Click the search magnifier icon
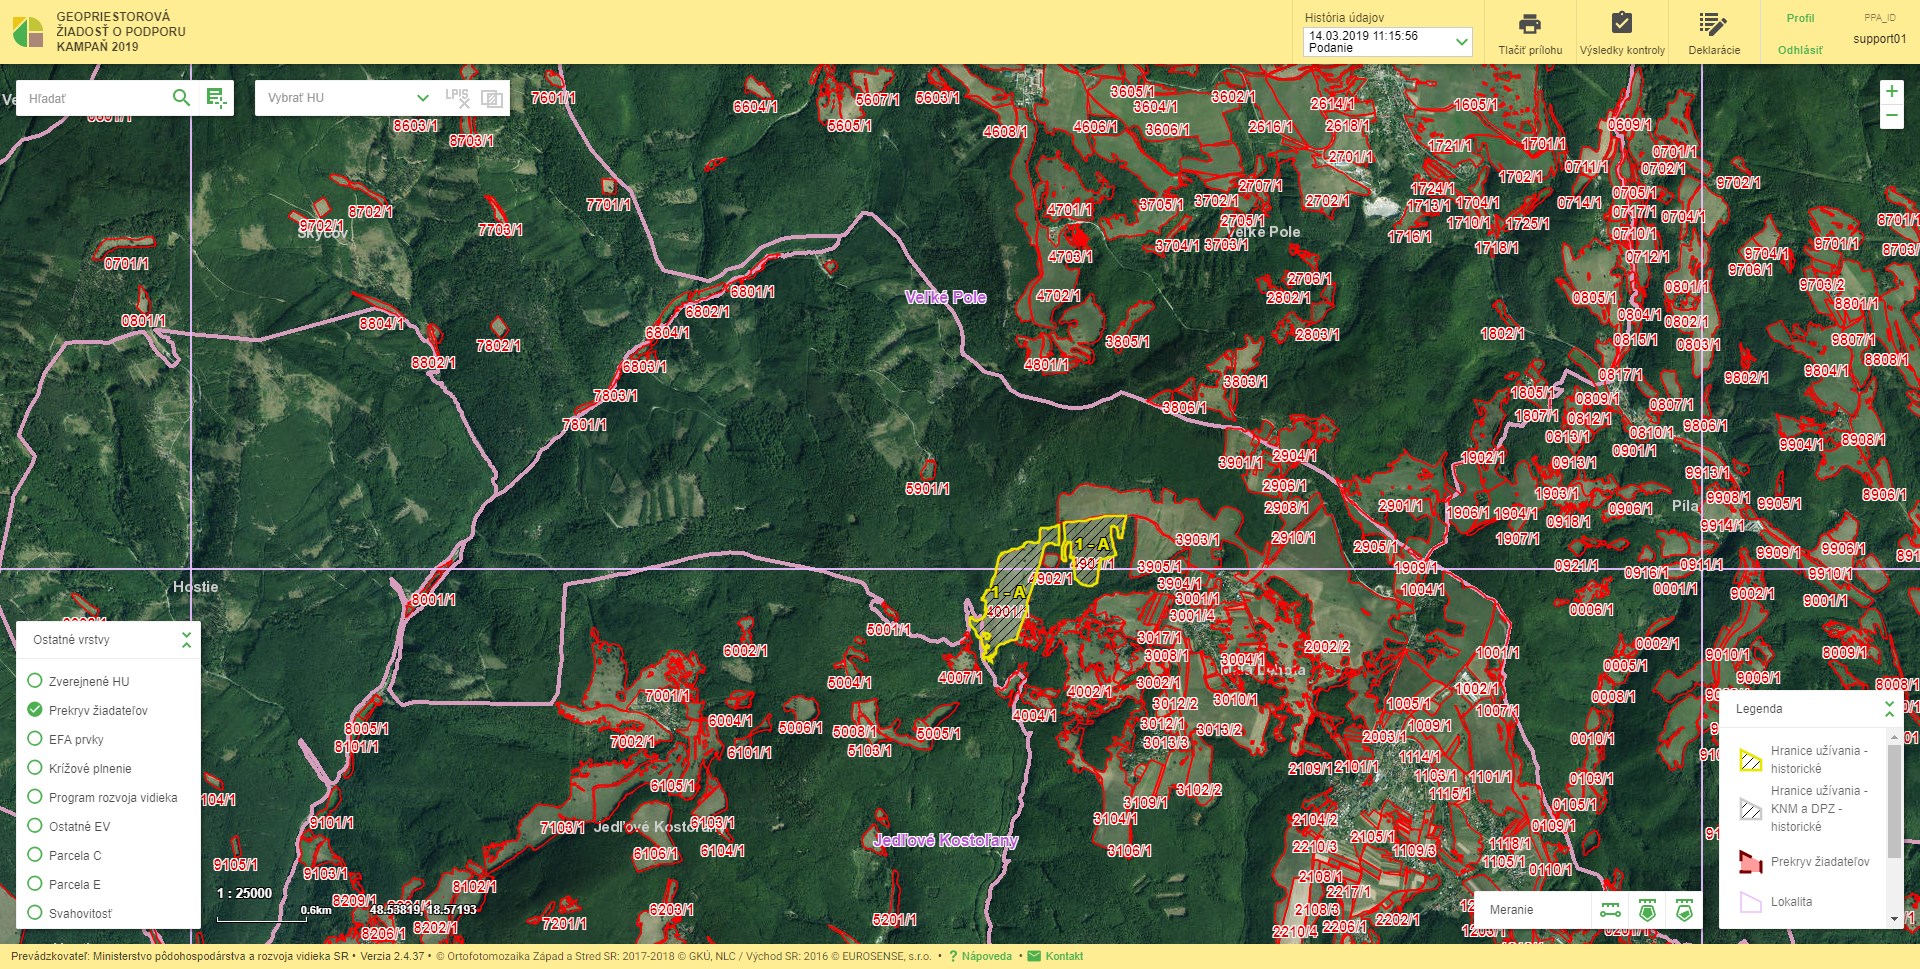Screen dimensions: 1920x969 (x=181, y=97)
